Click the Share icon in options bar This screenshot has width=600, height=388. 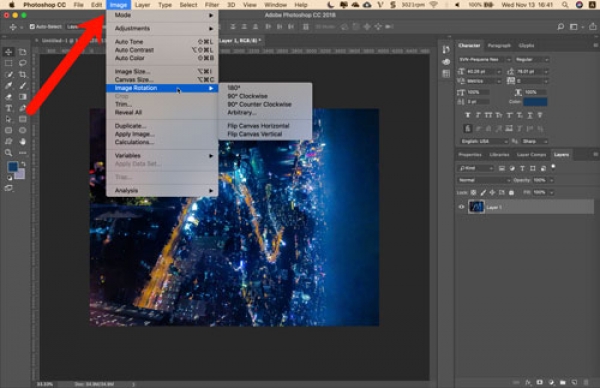pyautogui.click(x=593, y=26)
